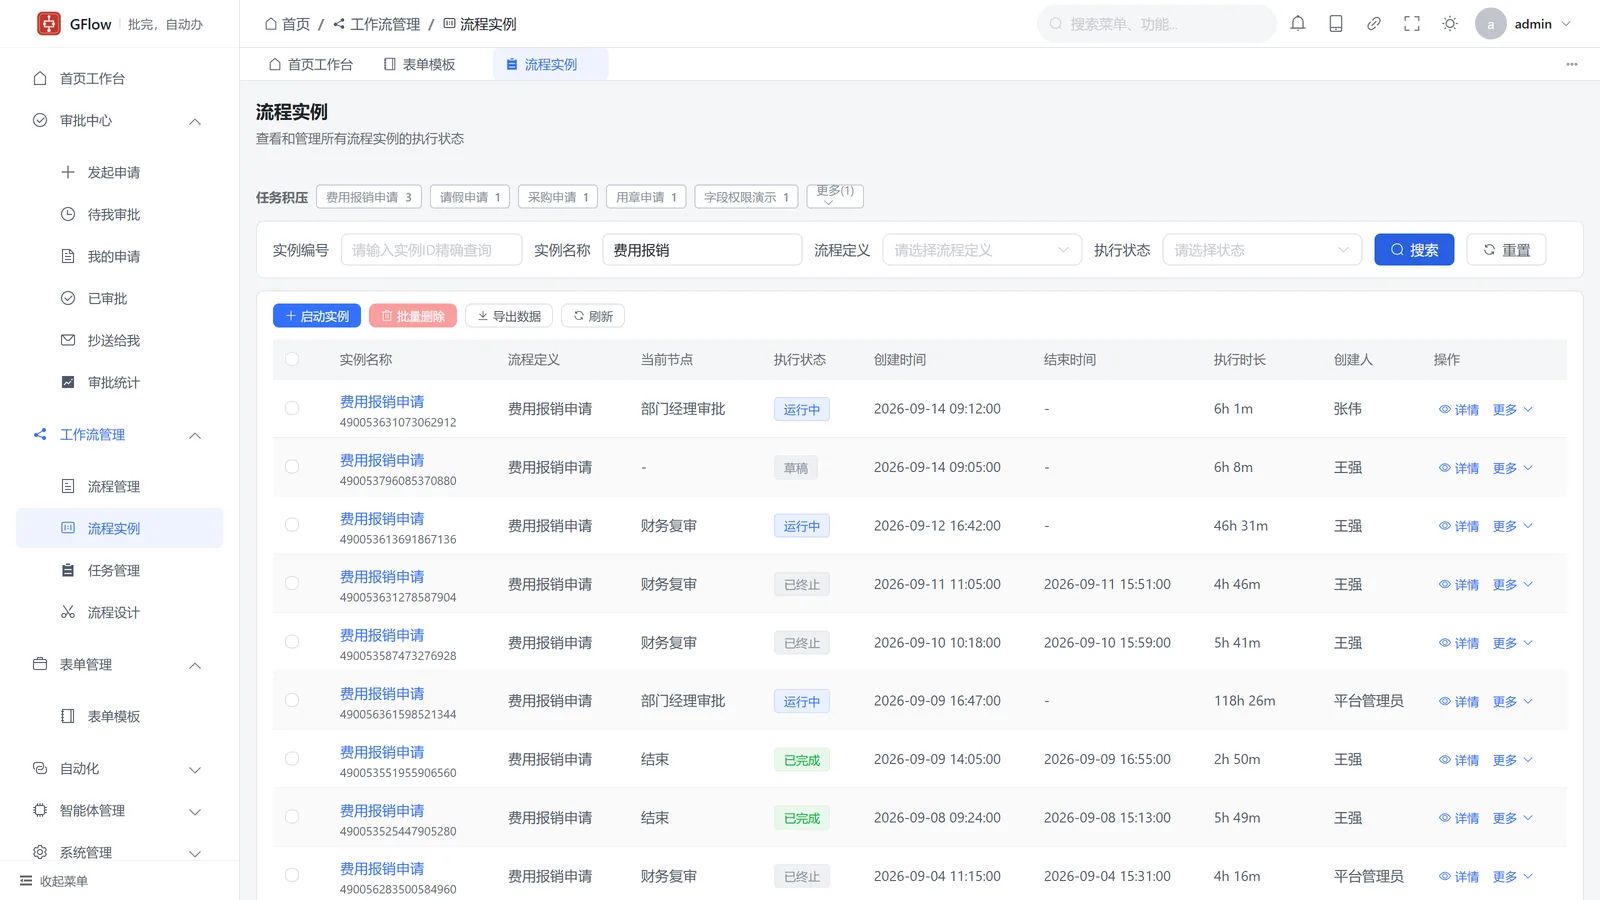Click 首页 in breadcrumb
1600x900 pixels.
click(x=287, y=24)
